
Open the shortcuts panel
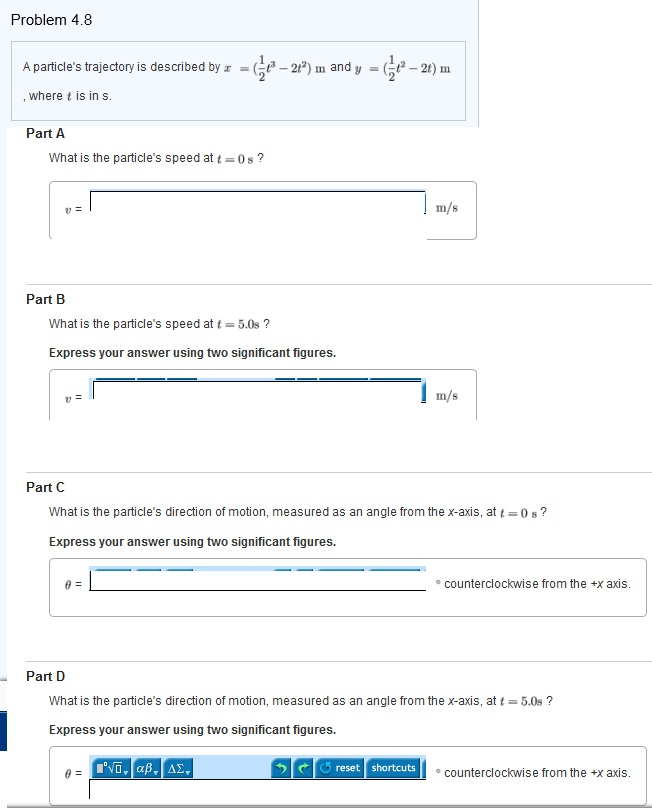point(394,768)
